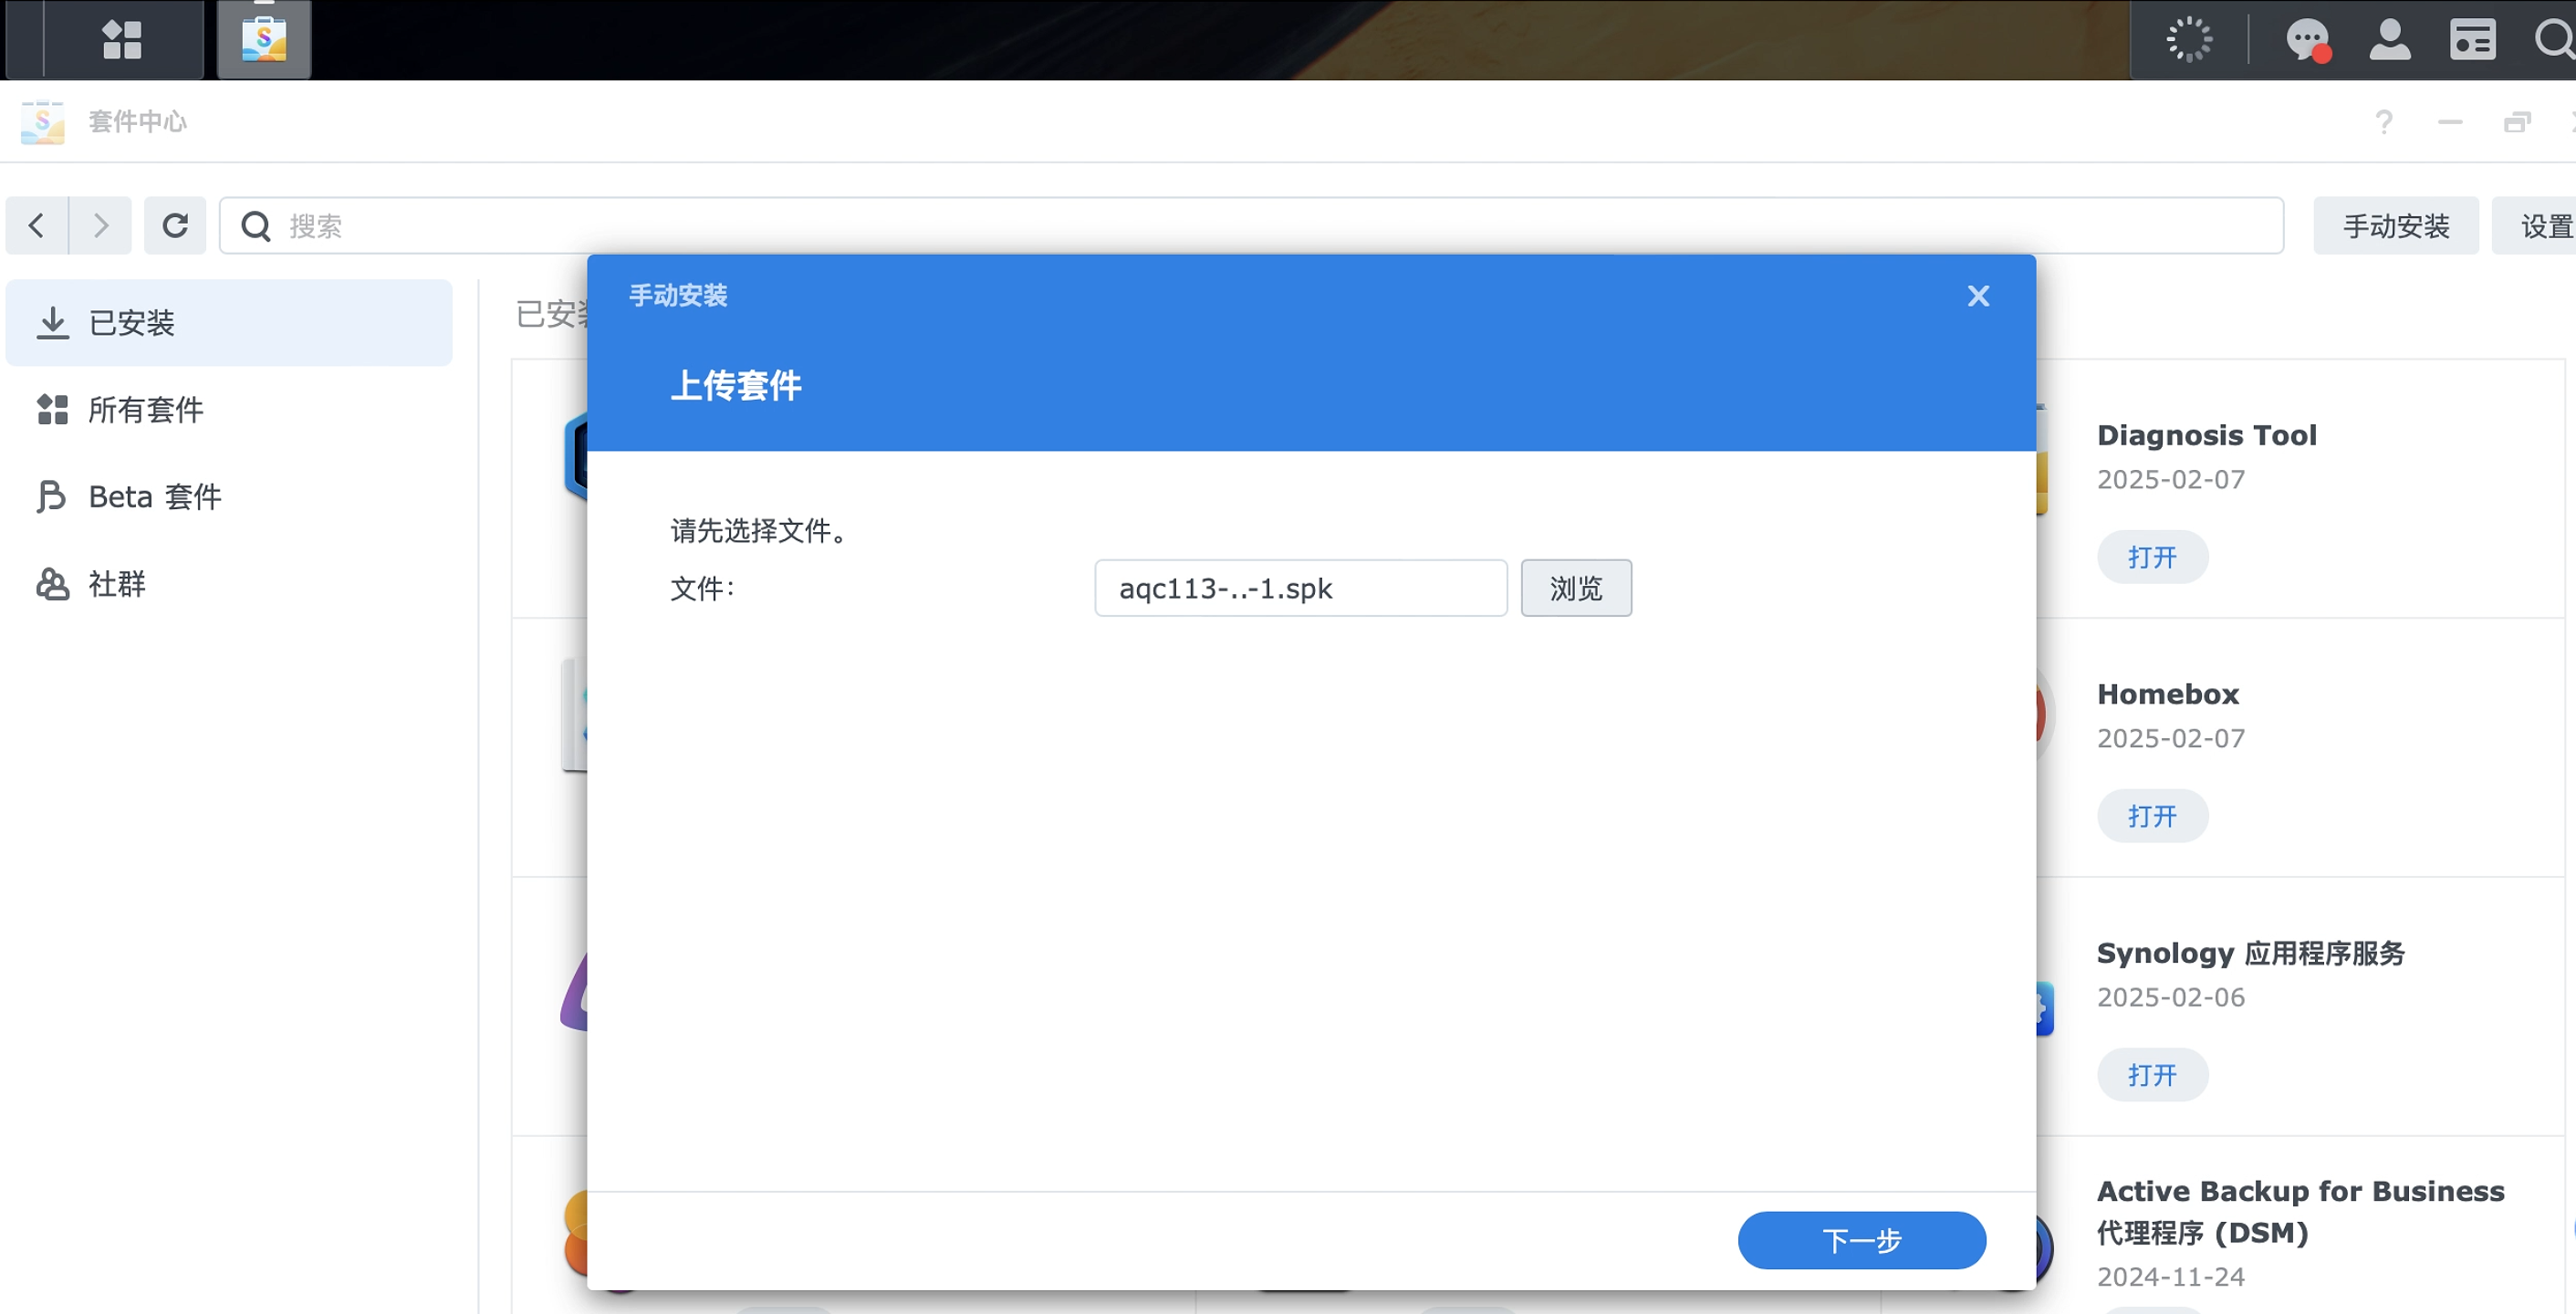This screenshot has width=2576, height=1314.
Task: Select Beta 套件 in the sidebar
Action: (229, 496)
